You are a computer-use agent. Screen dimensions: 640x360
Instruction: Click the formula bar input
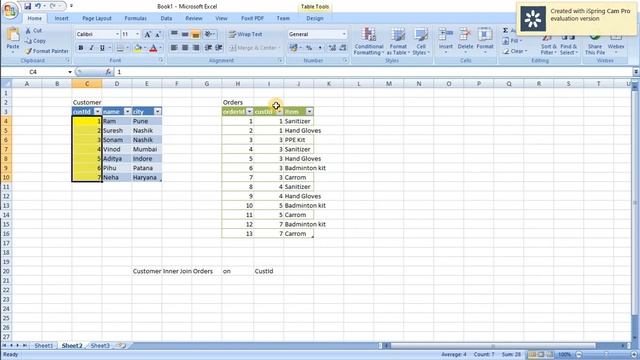[x=373, y=72]
